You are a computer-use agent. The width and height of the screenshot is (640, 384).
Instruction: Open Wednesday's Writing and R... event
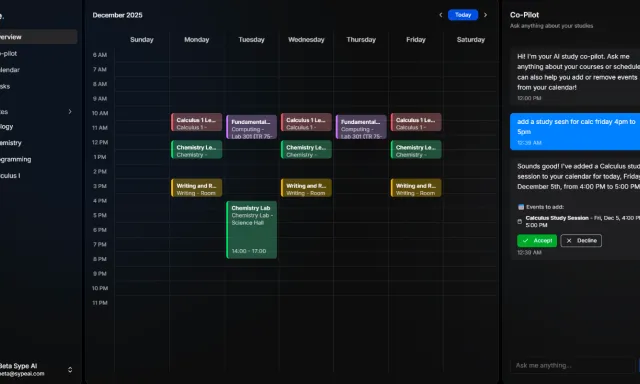tap(306, 188)
